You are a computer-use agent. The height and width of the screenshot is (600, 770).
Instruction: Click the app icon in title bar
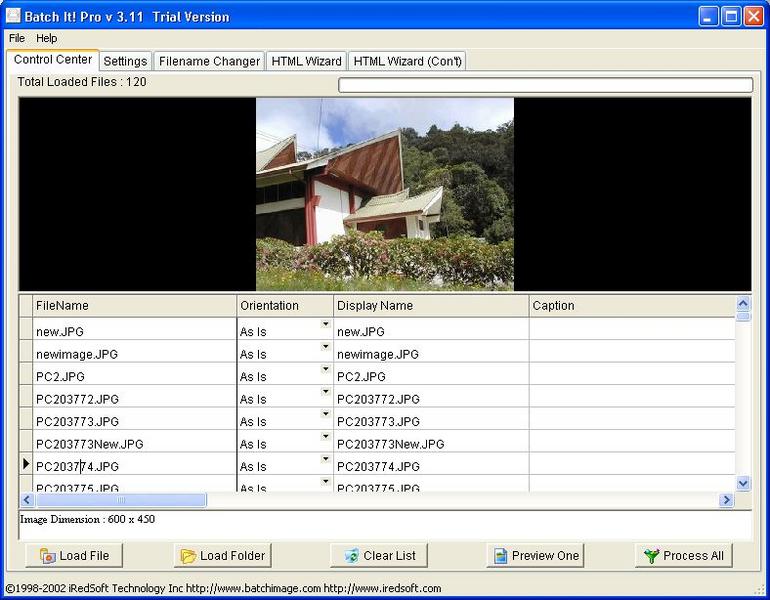click(13, 16)
